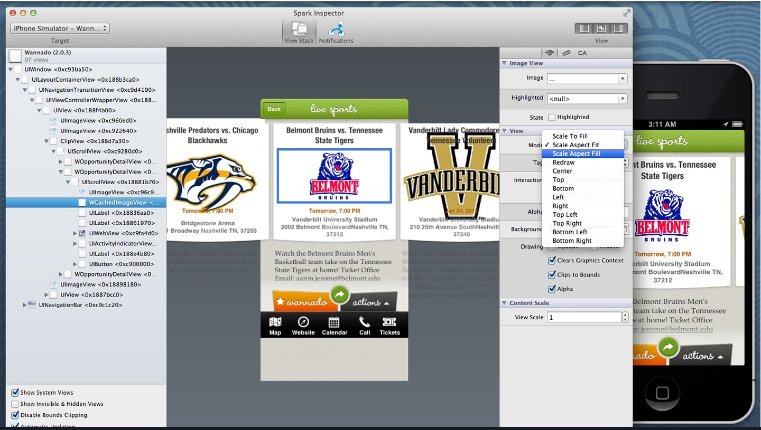Expand the UINavigationBar tree node
This screenshot has width=761, height=430.
25,305
